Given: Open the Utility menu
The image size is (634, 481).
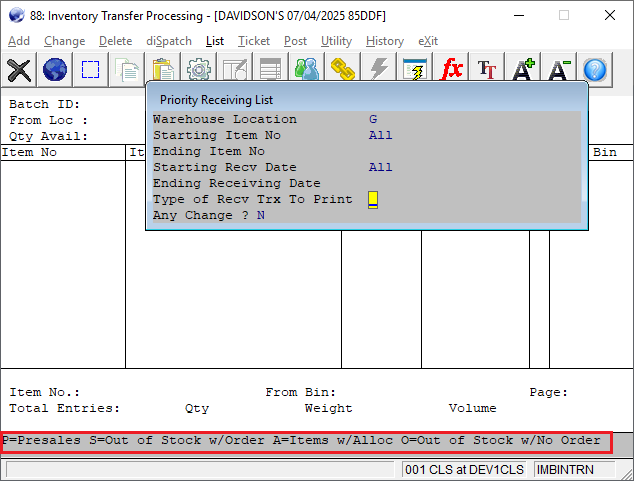Looking at the screenshot, I should click(336, 41).
